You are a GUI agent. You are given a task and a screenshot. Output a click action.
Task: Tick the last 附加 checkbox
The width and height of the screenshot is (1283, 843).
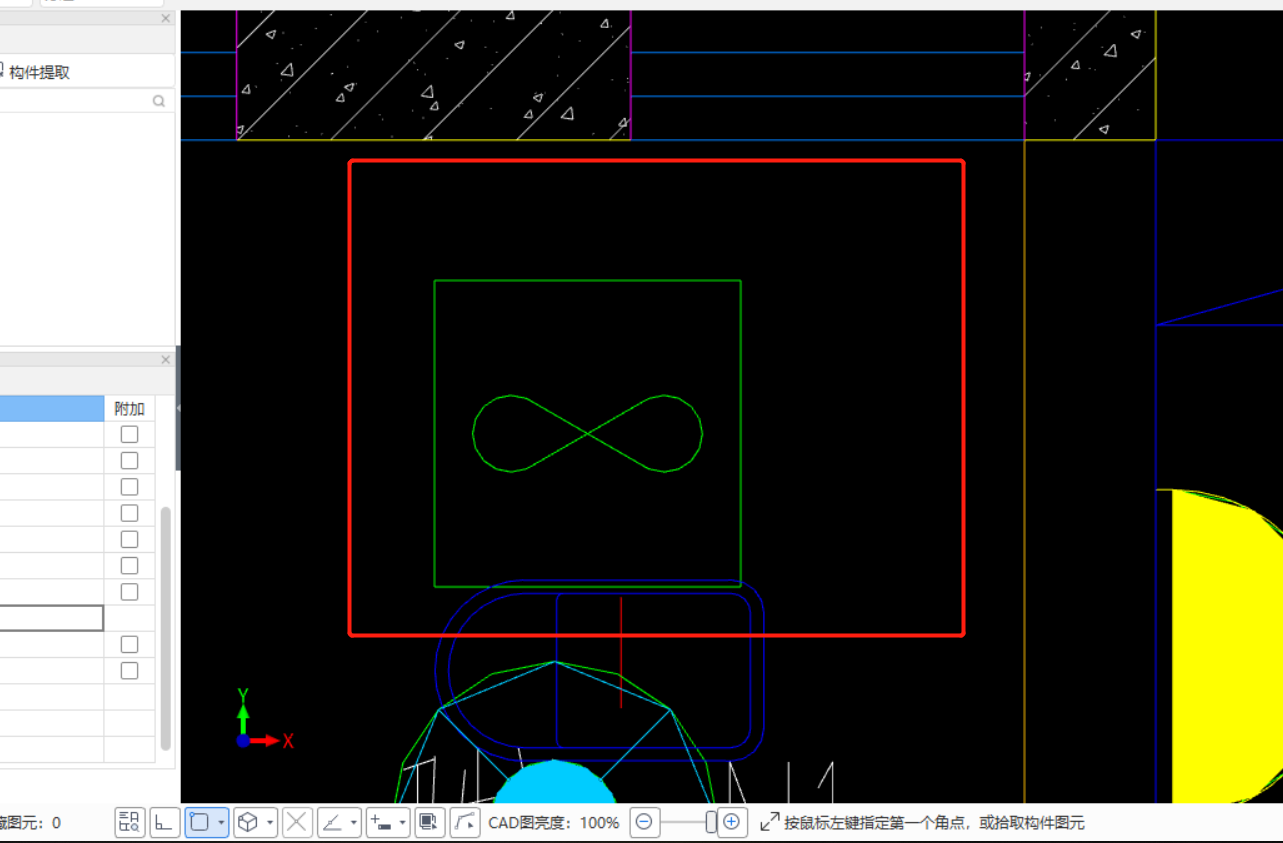tap(129, 670)
